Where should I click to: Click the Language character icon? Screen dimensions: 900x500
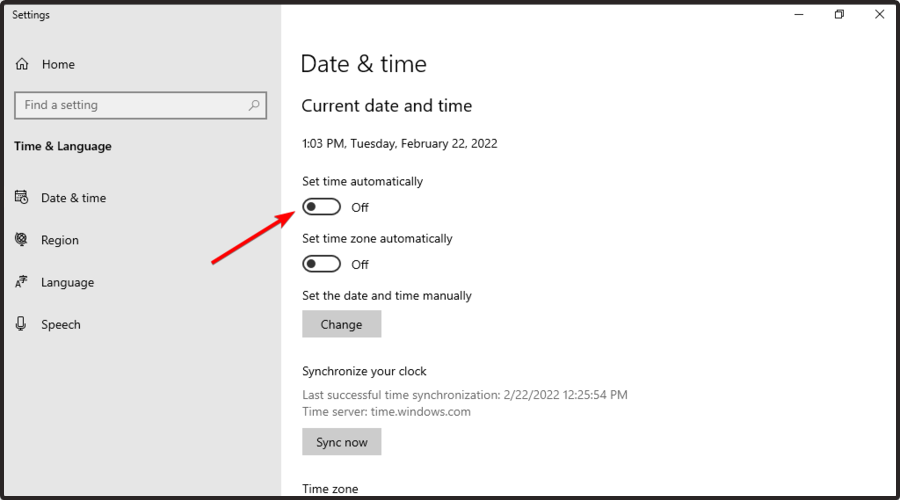click(x=21, y=283)
